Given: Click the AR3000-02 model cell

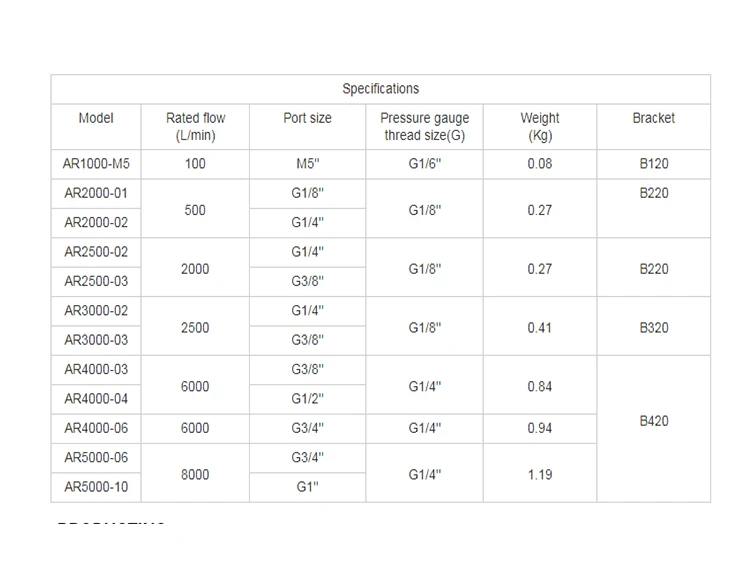Looking at the screenshot, I should click(x=96, y=310).
